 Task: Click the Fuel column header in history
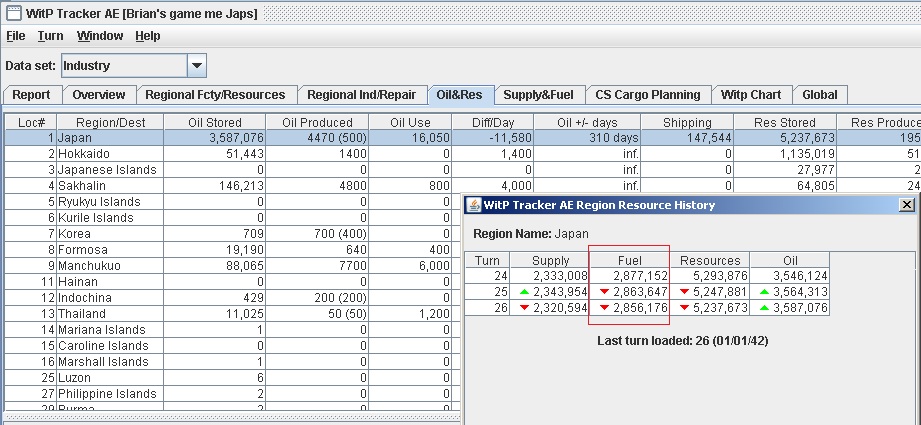pyautogui.click(x=629, y=260)
